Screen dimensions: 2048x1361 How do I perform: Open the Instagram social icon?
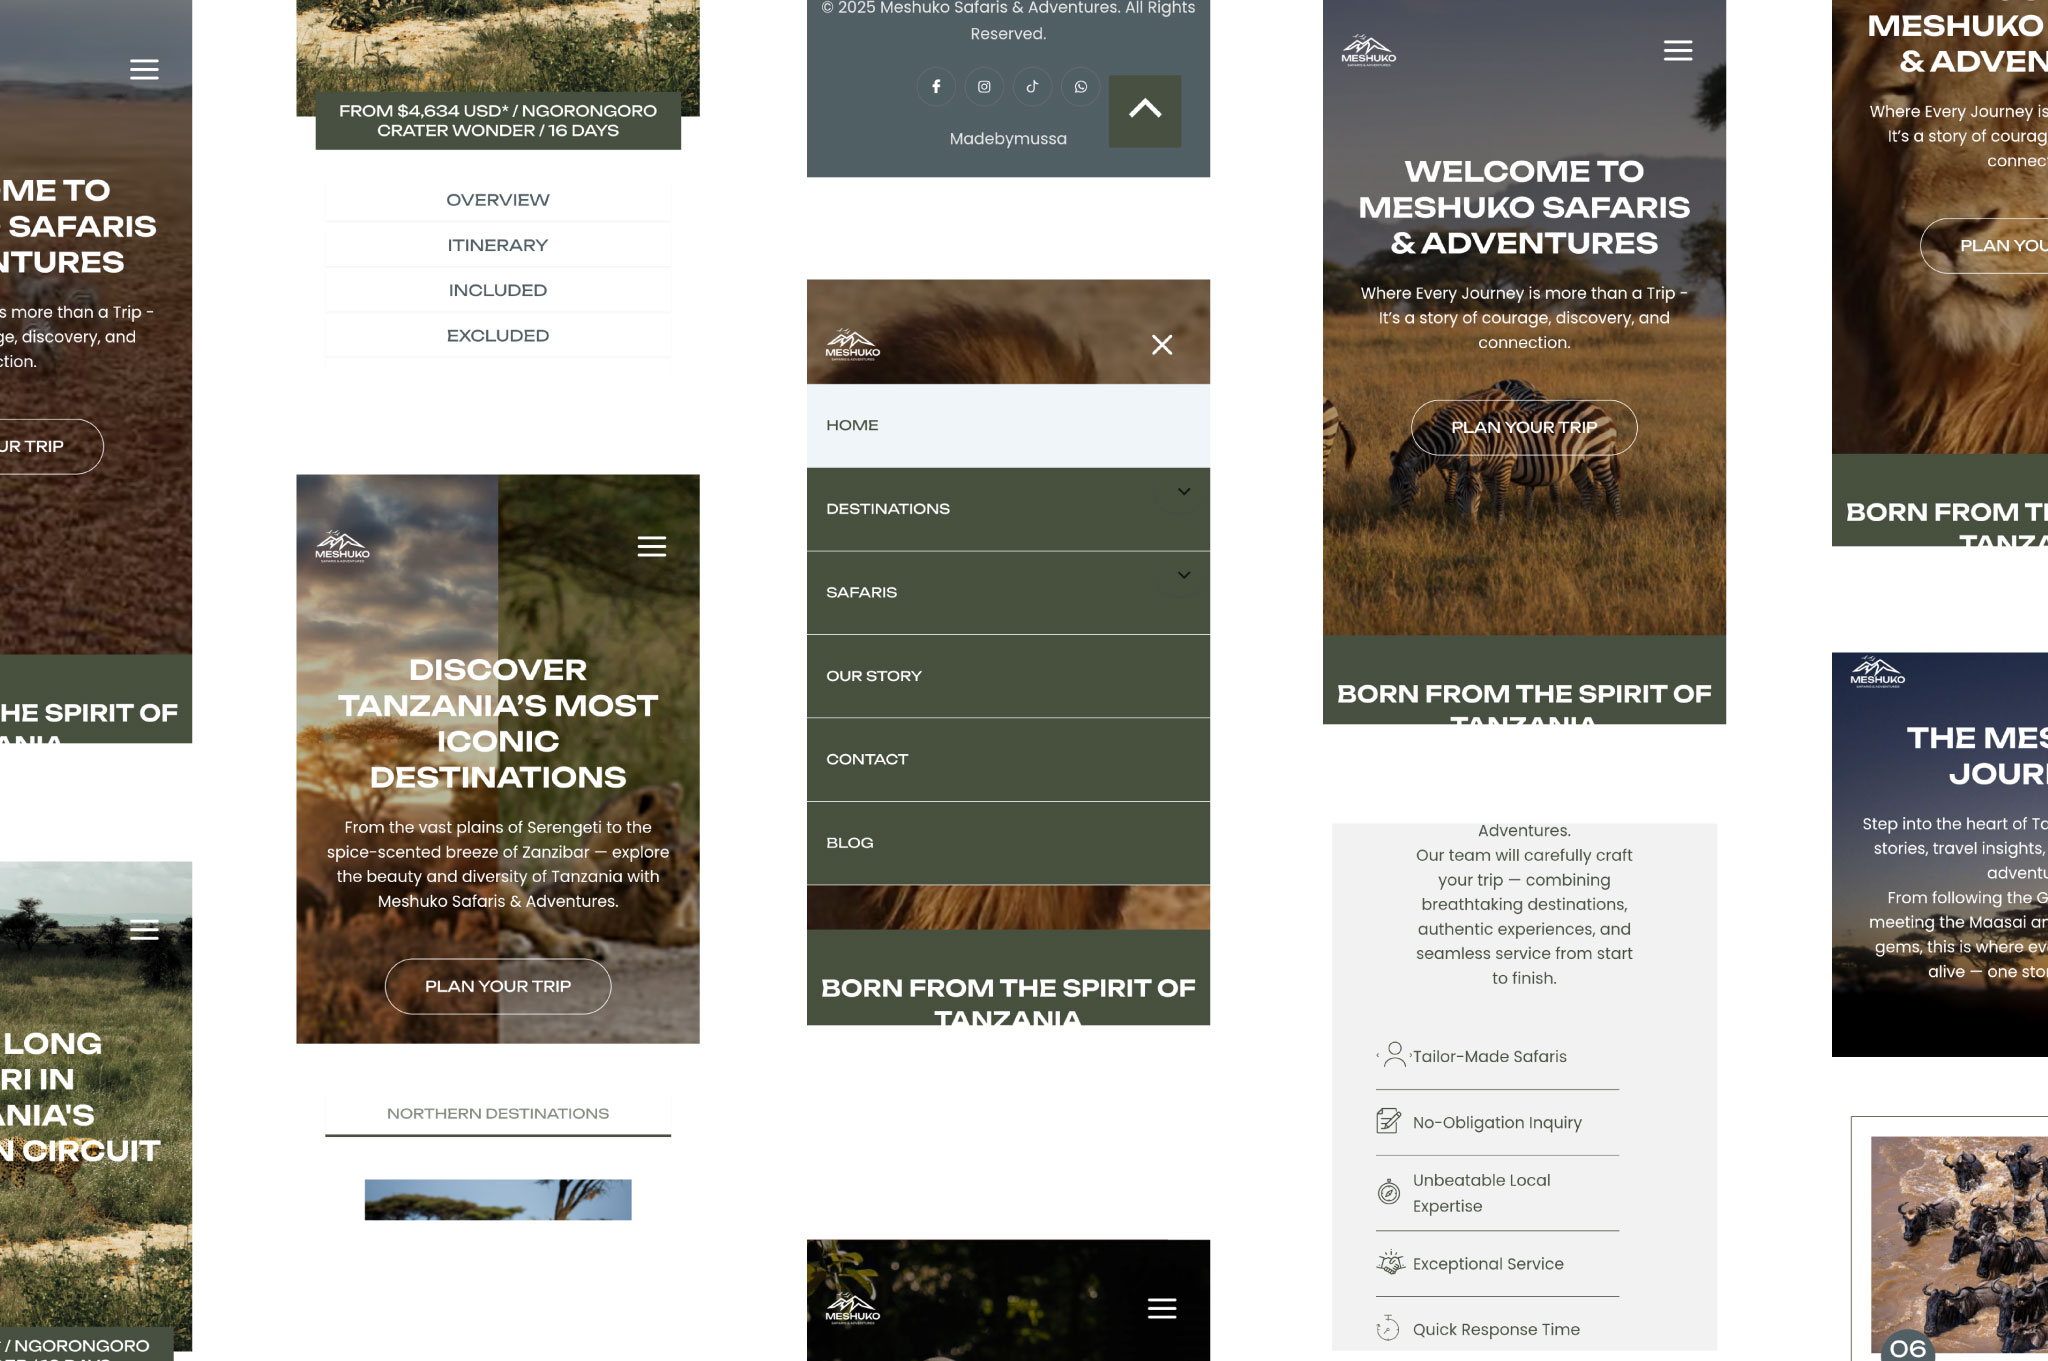(984, 87)
